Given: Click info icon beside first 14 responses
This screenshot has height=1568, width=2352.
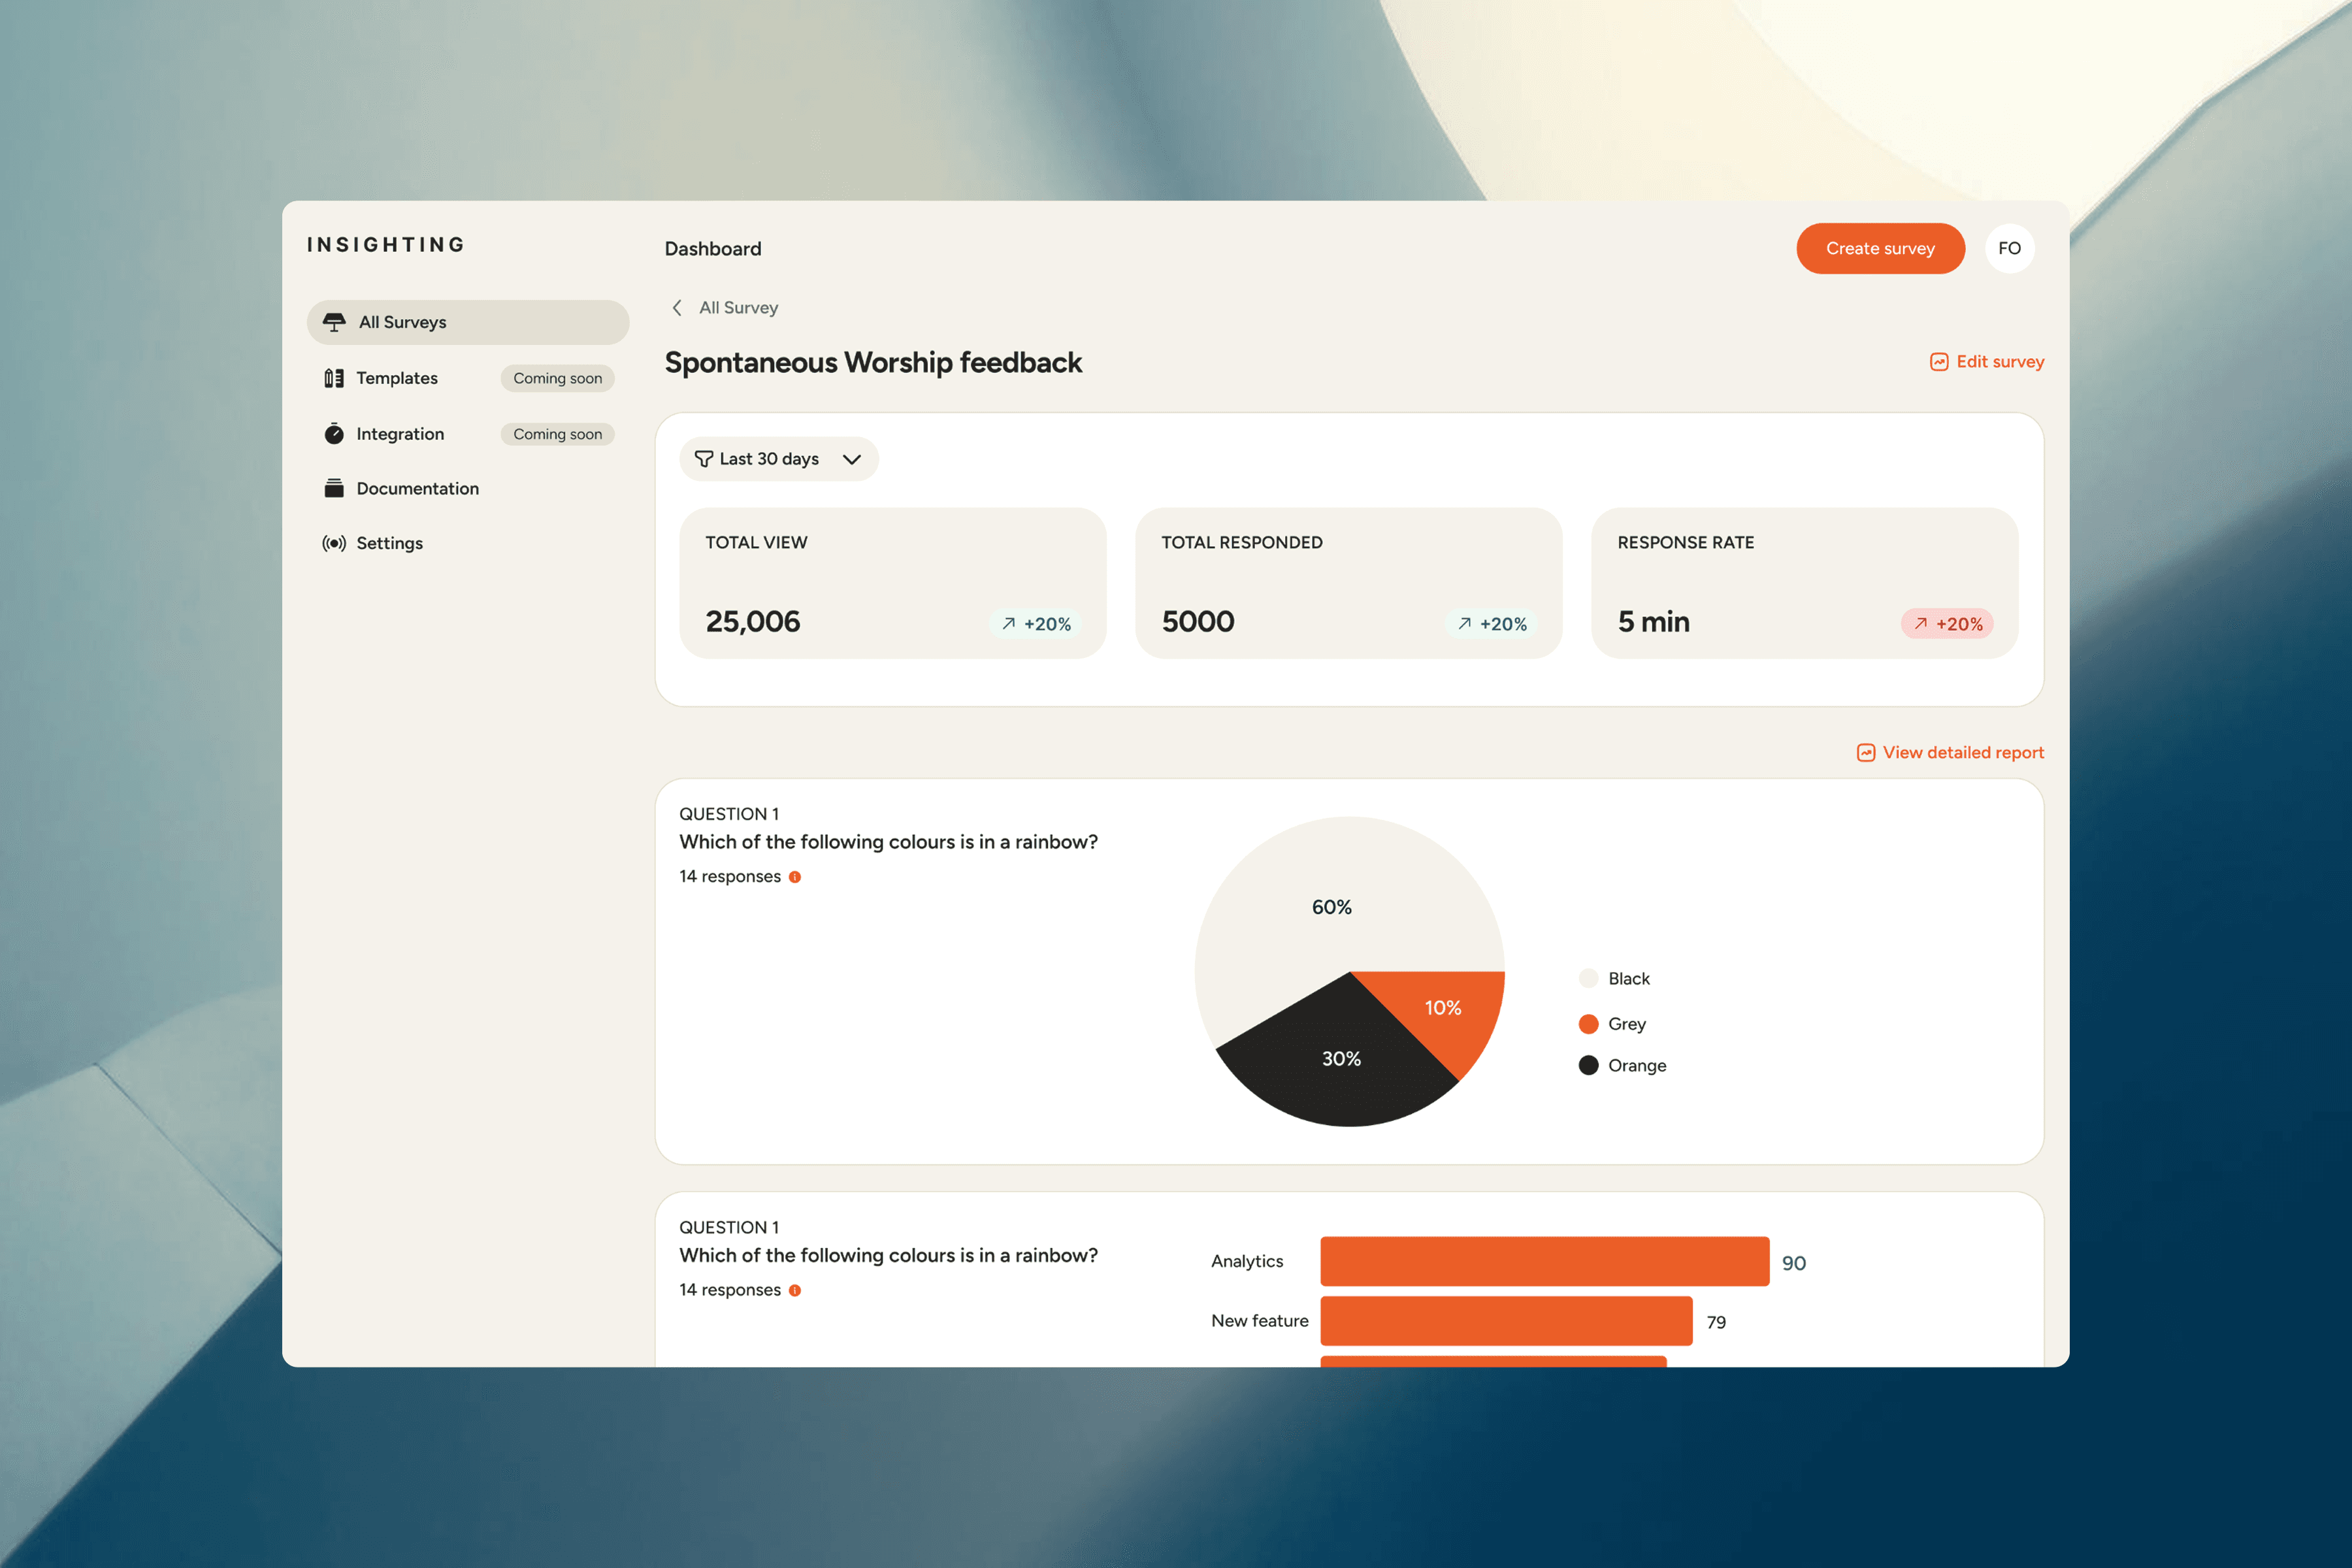Looking at the screenshot, I should tap(795, 877).
